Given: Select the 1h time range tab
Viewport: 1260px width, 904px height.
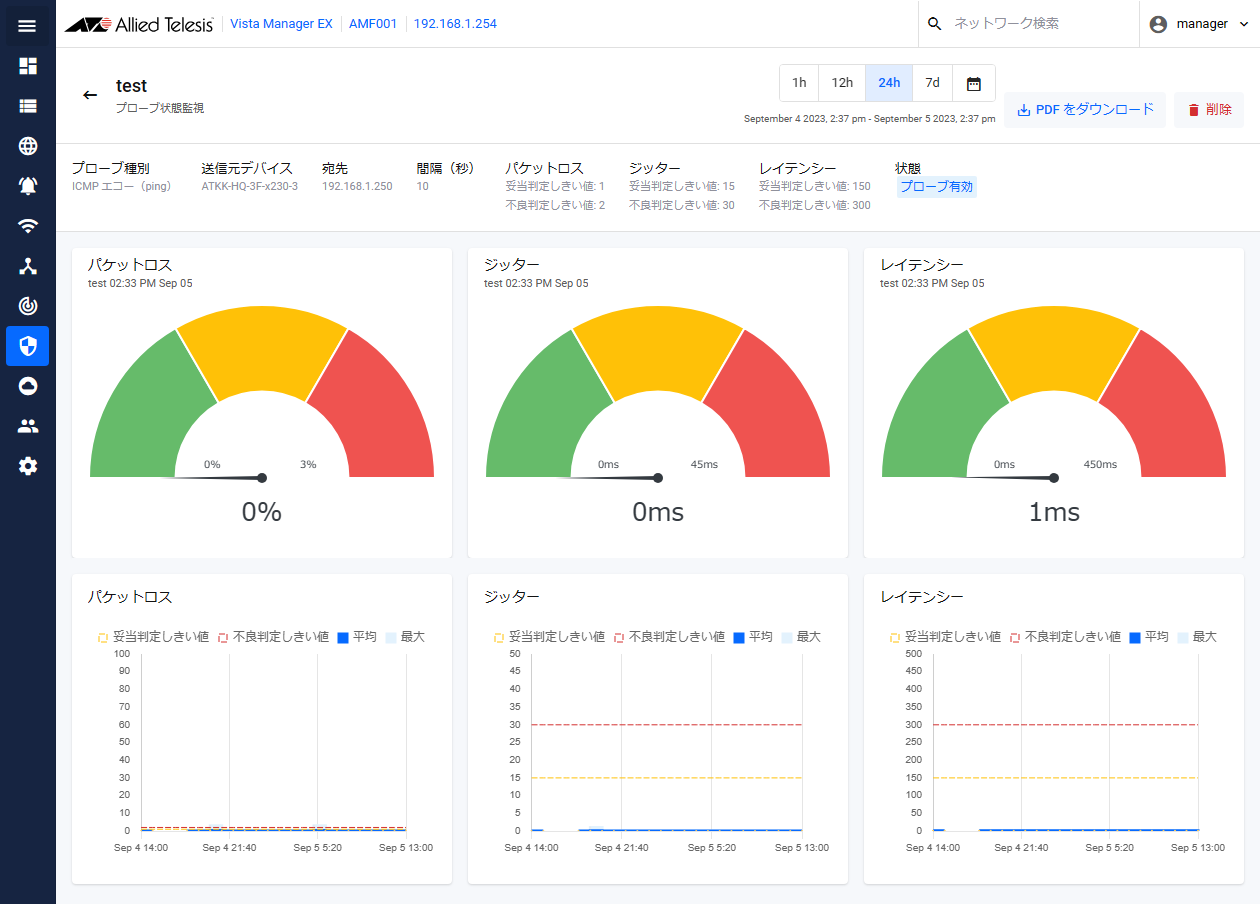Looking at the screenshot, I should [x=799, y=83].
